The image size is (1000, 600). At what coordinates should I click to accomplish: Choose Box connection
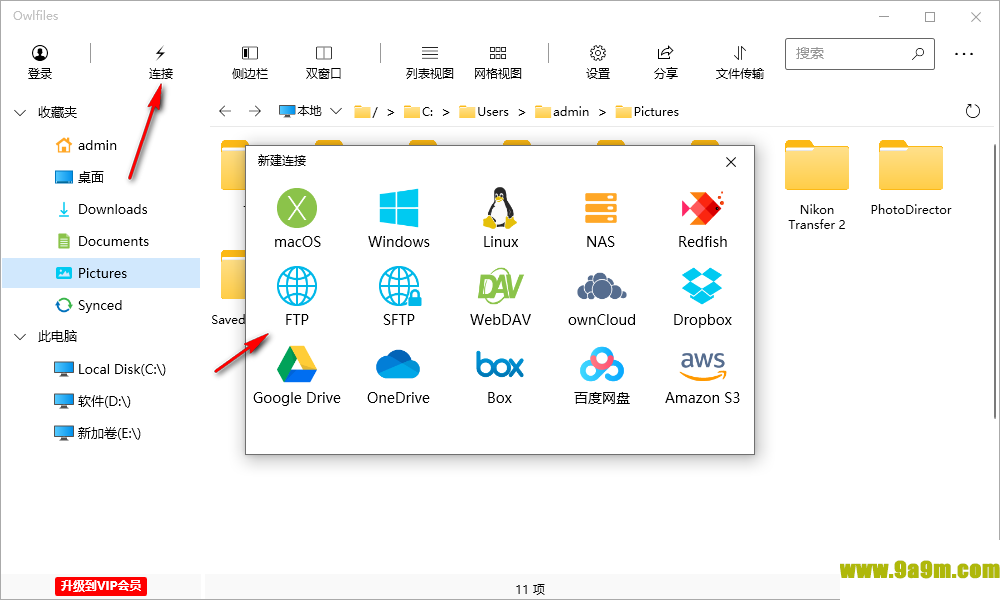click(500, 376)
